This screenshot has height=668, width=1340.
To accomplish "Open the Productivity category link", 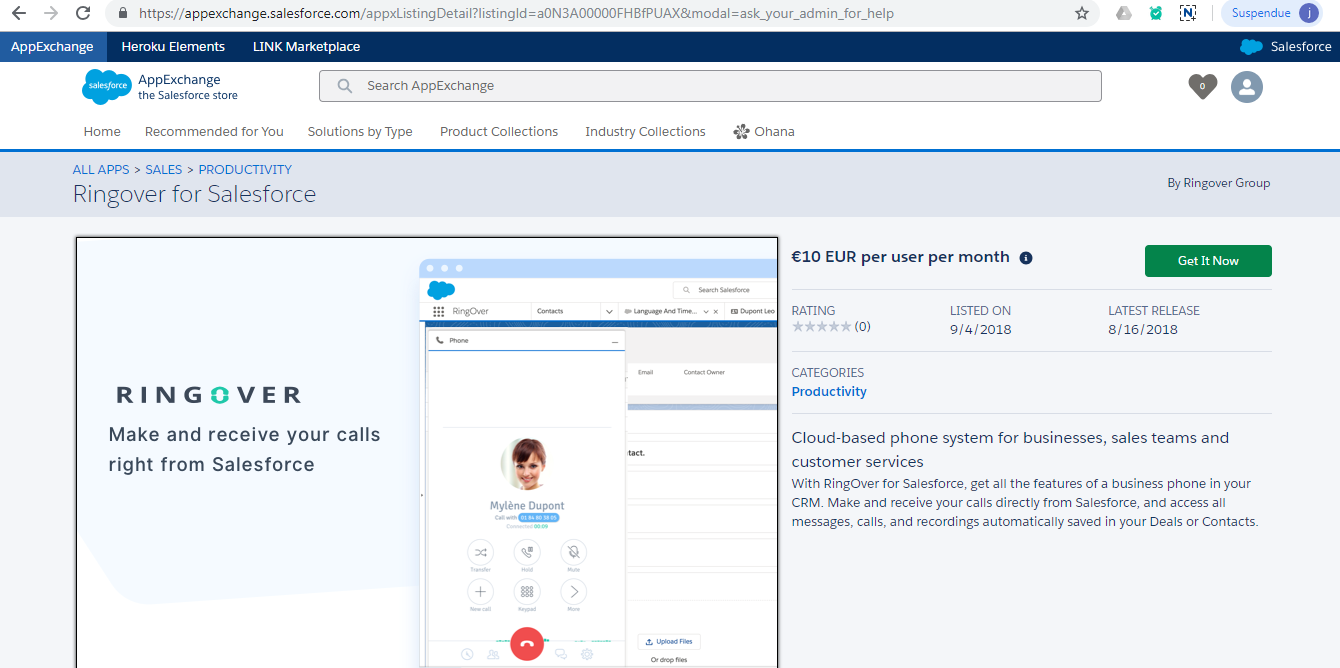I will [x=829, y=392].
